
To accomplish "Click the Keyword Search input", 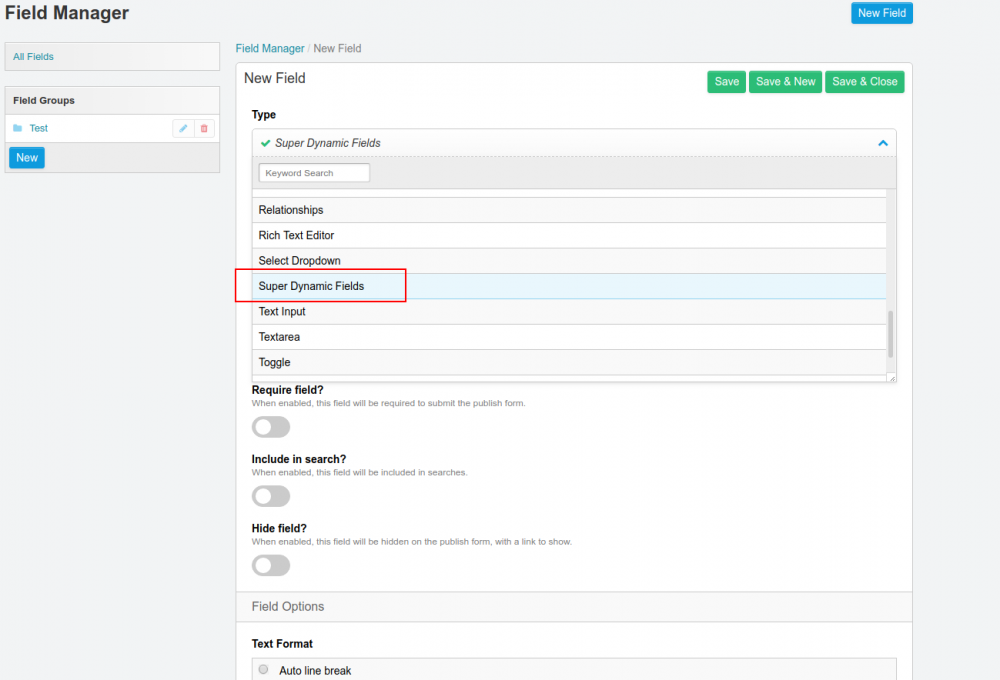I will [x=314, y=173].
